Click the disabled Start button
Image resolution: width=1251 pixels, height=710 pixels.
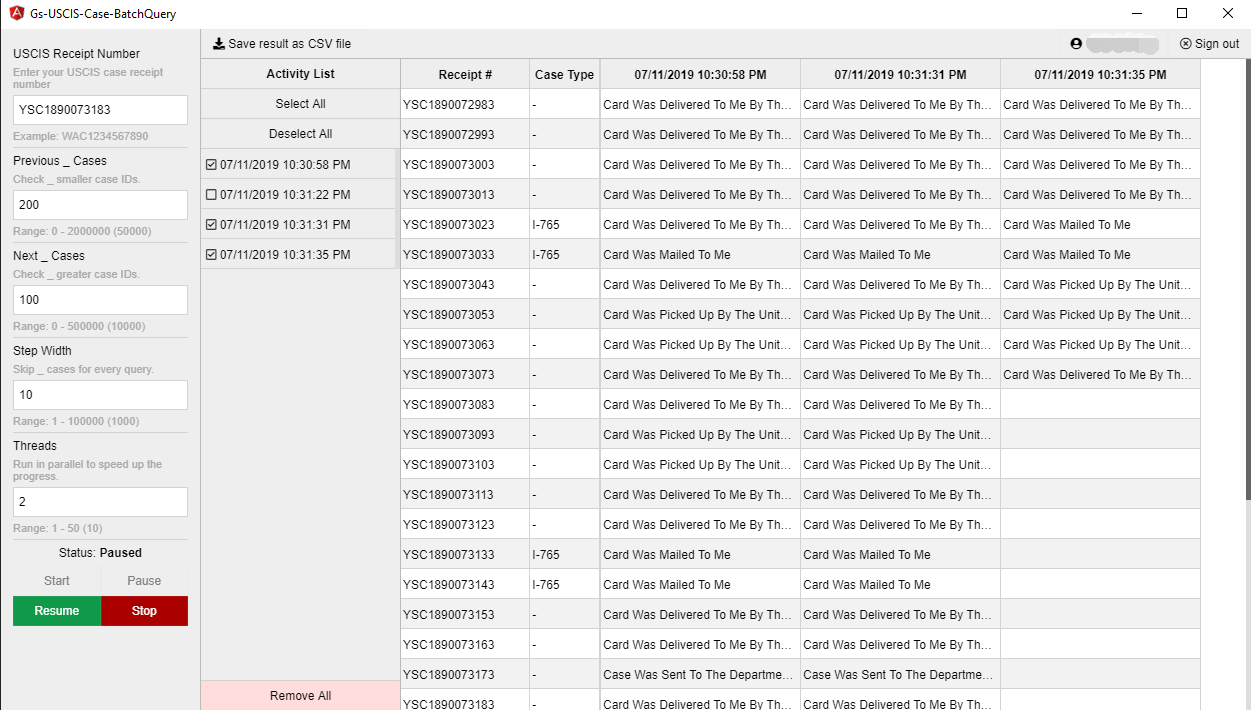pos(57,581)
